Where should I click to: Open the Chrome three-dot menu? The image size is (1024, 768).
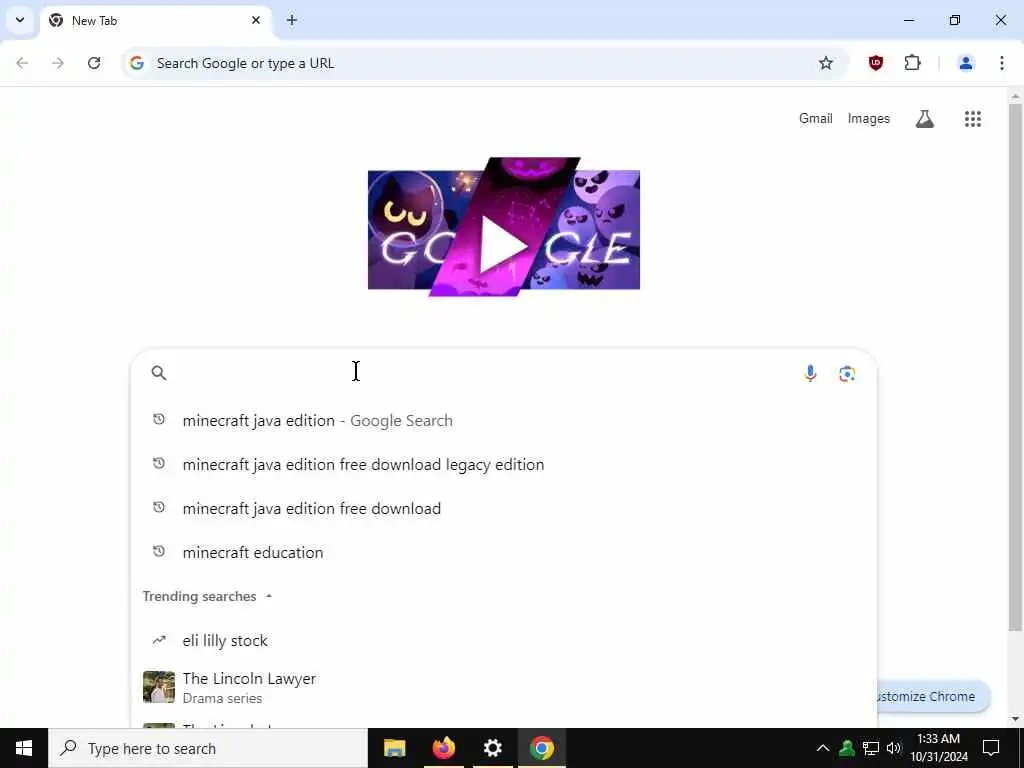[1002, 63]
